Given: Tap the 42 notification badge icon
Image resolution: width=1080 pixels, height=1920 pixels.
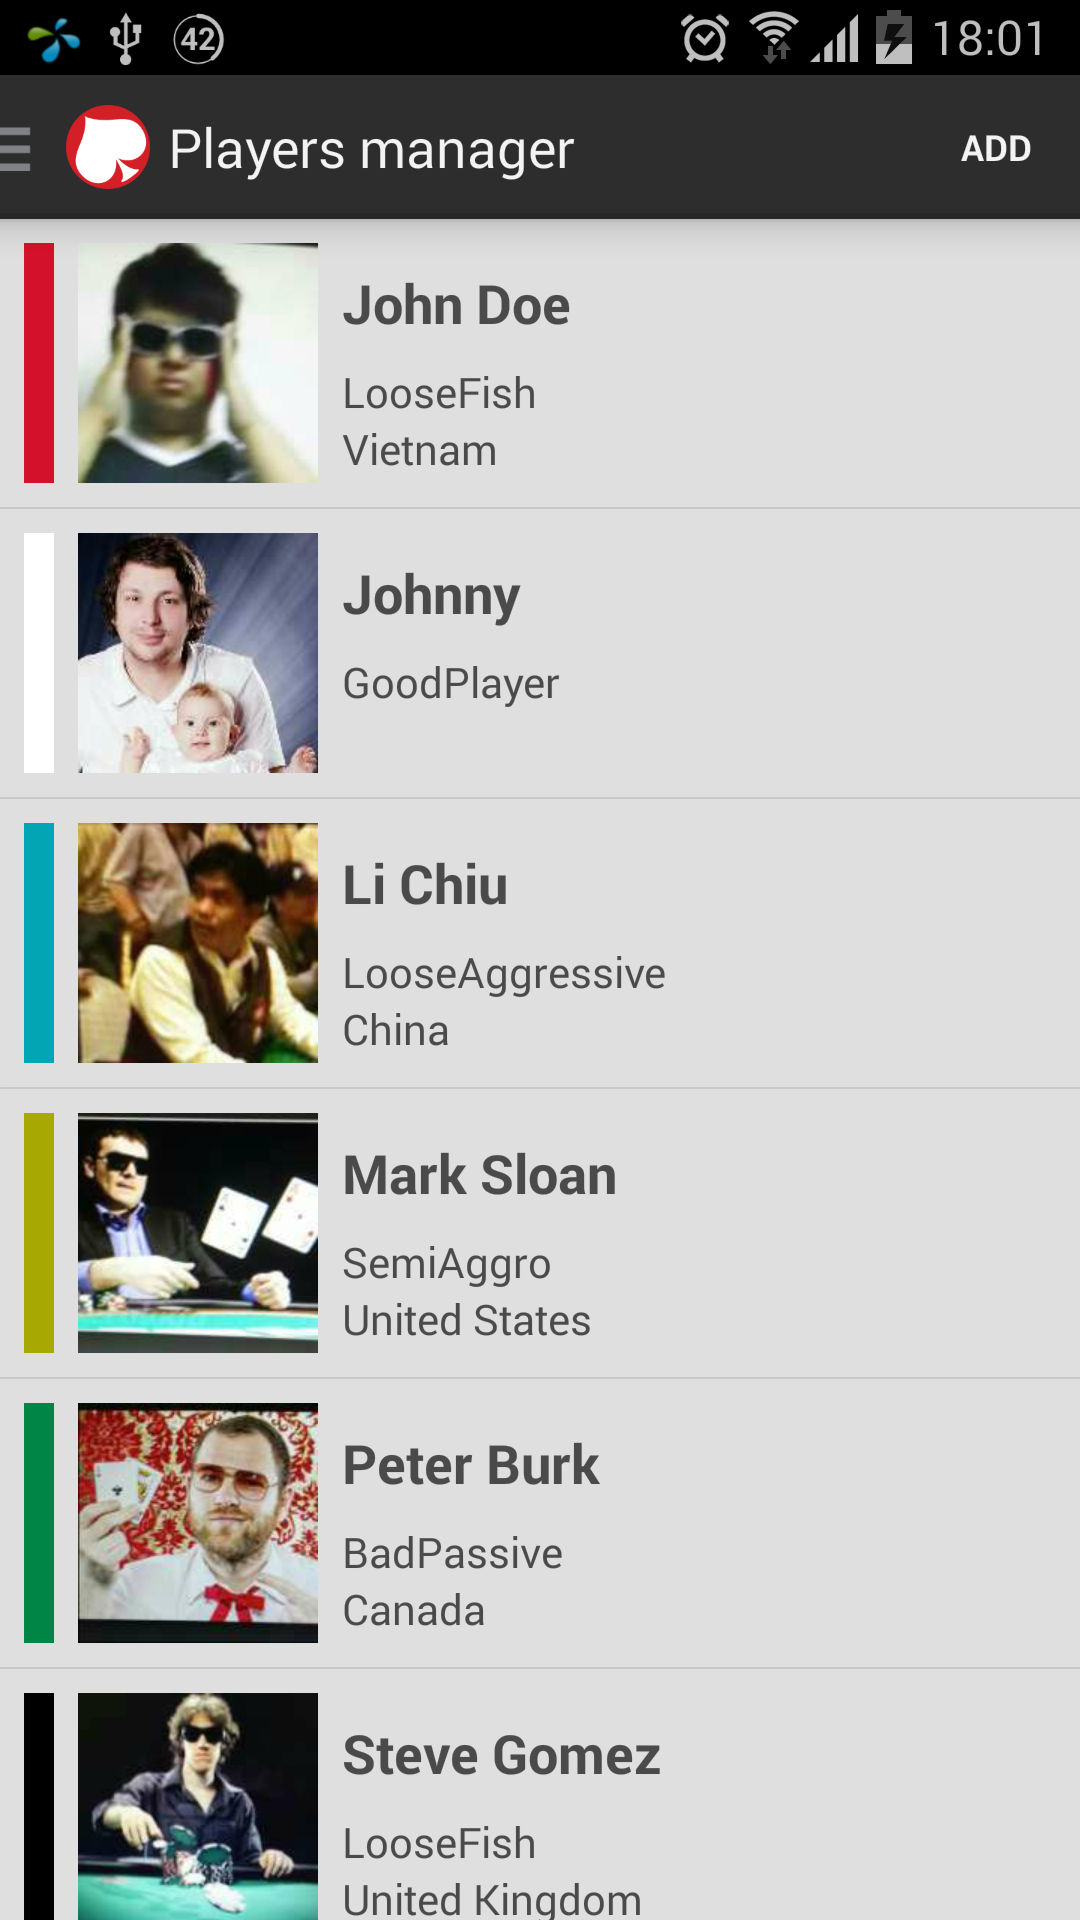Looking at the screenshot, I should 198,39.
